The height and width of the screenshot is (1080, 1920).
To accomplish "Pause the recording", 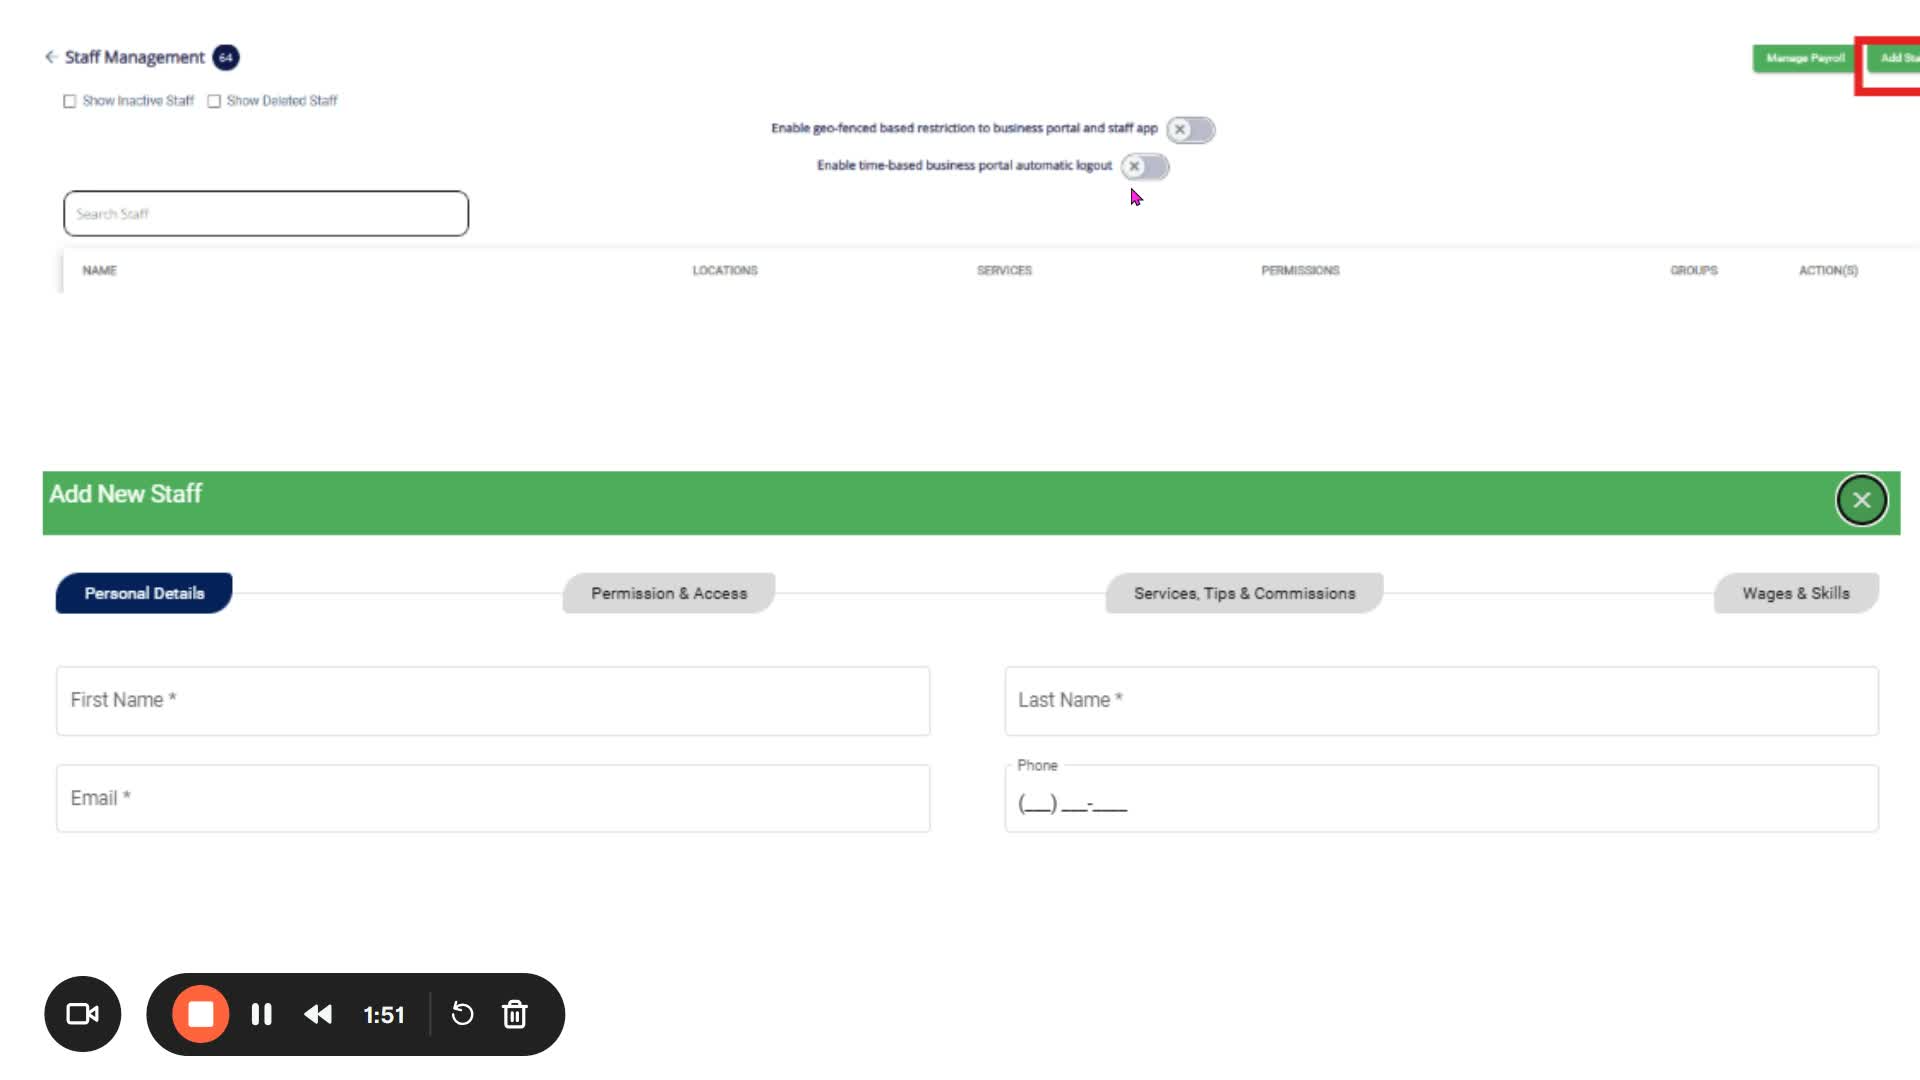I will click(262, 1014).
